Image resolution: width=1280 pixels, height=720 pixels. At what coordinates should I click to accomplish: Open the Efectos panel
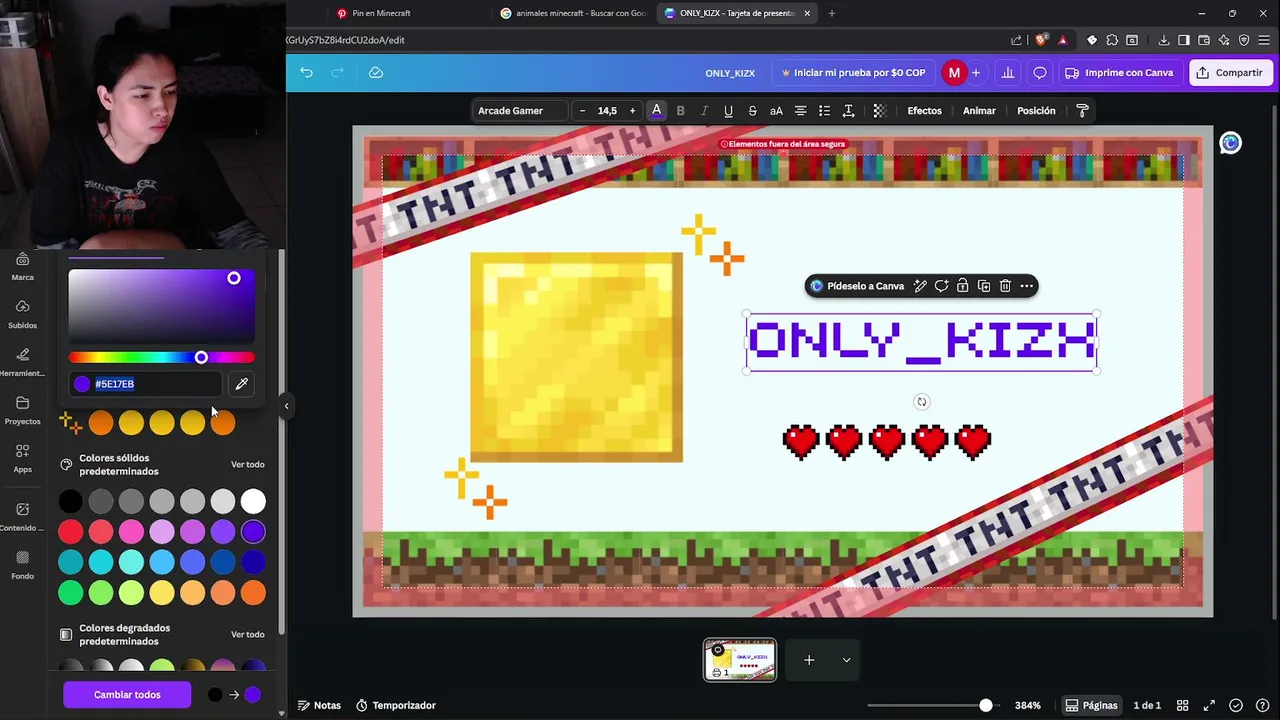click(x=924, y=111)
